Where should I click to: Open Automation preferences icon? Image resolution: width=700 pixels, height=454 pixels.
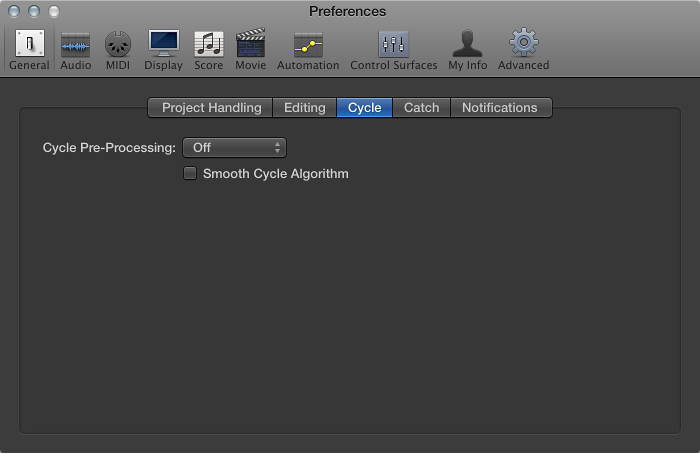308,45
